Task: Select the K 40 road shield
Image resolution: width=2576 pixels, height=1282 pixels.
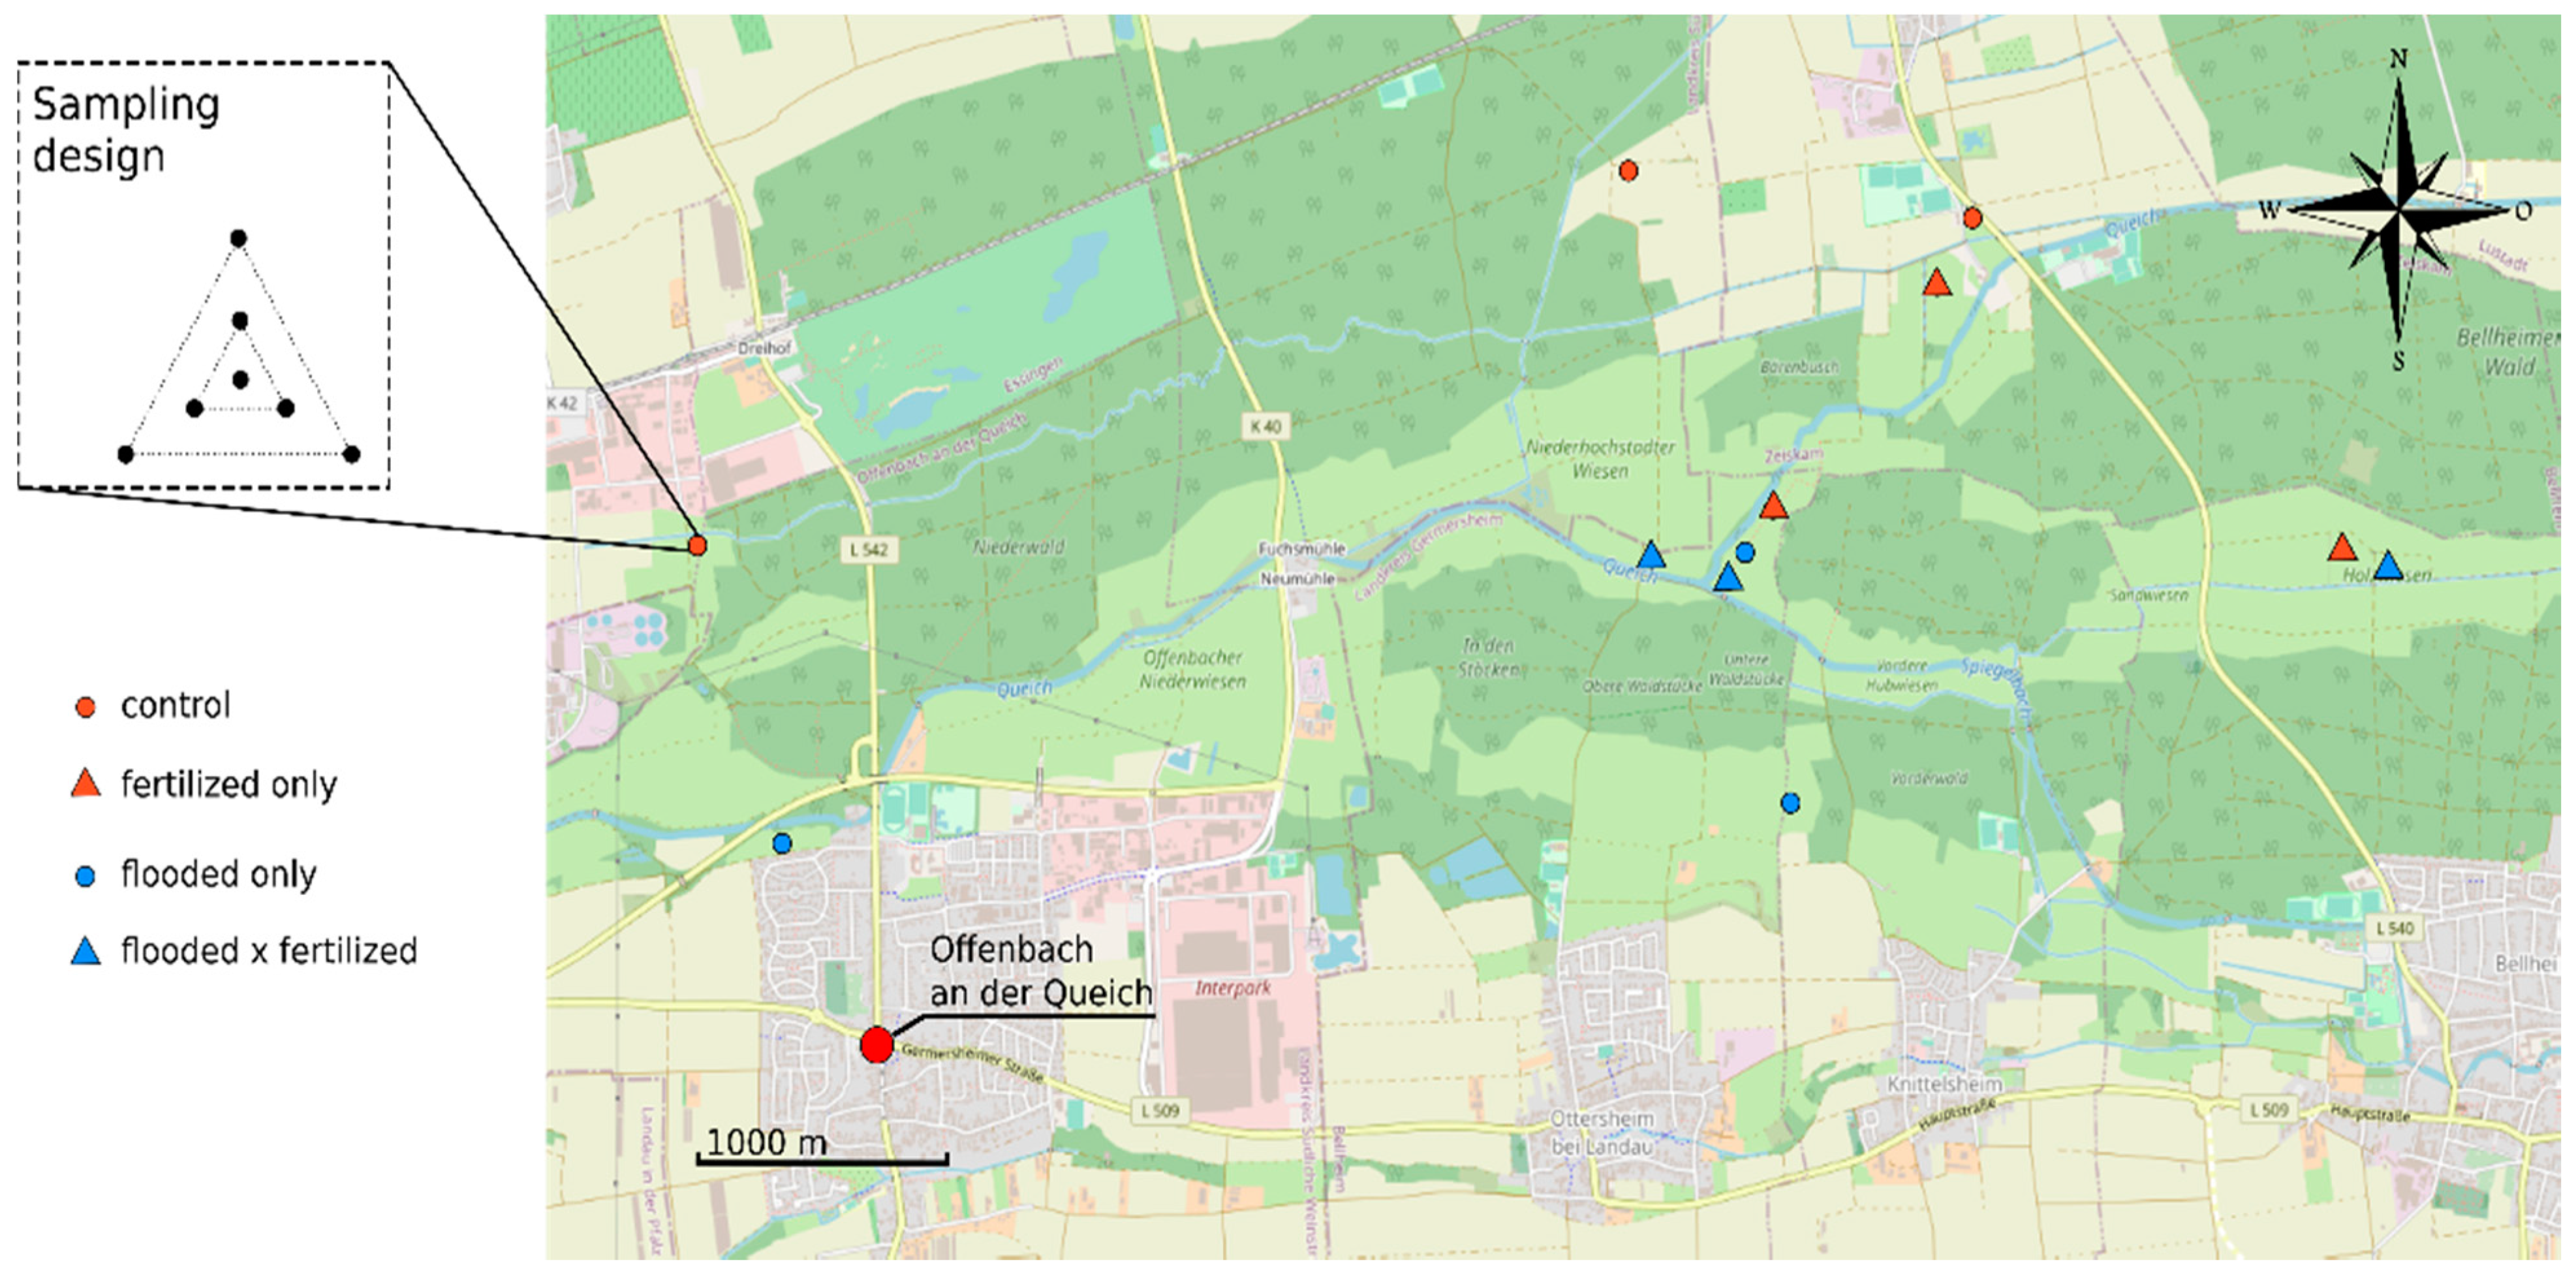Action: [1265, 426]
